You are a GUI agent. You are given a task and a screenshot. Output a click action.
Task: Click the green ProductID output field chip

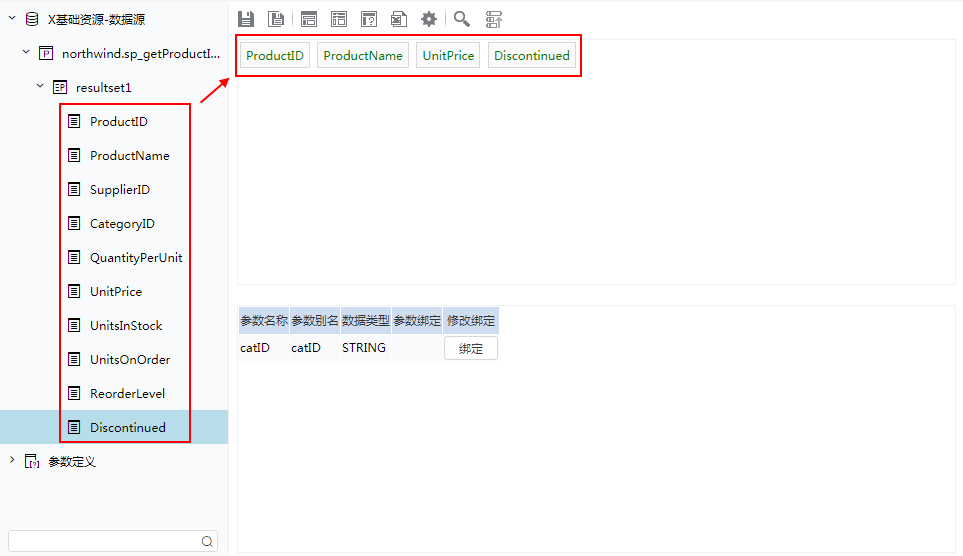pos(275,55)
